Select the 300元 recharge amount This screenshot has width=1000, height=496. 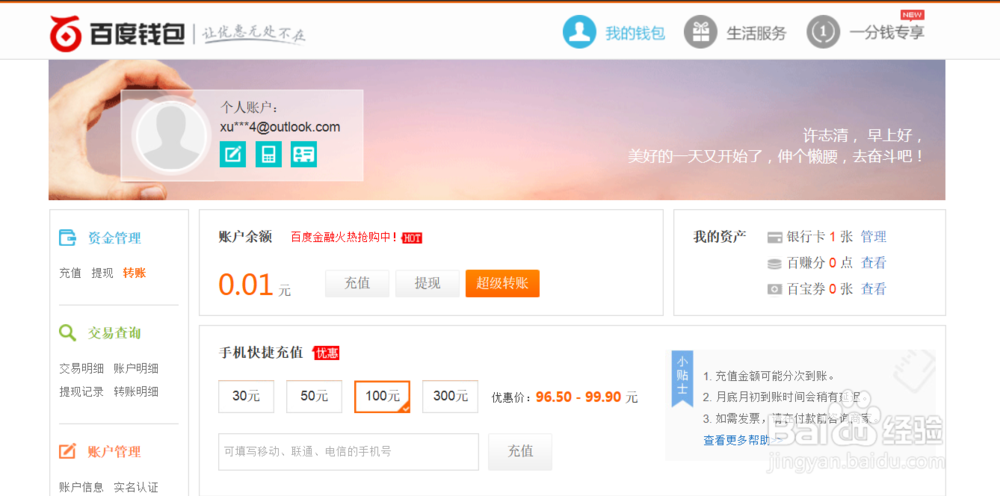450,396
